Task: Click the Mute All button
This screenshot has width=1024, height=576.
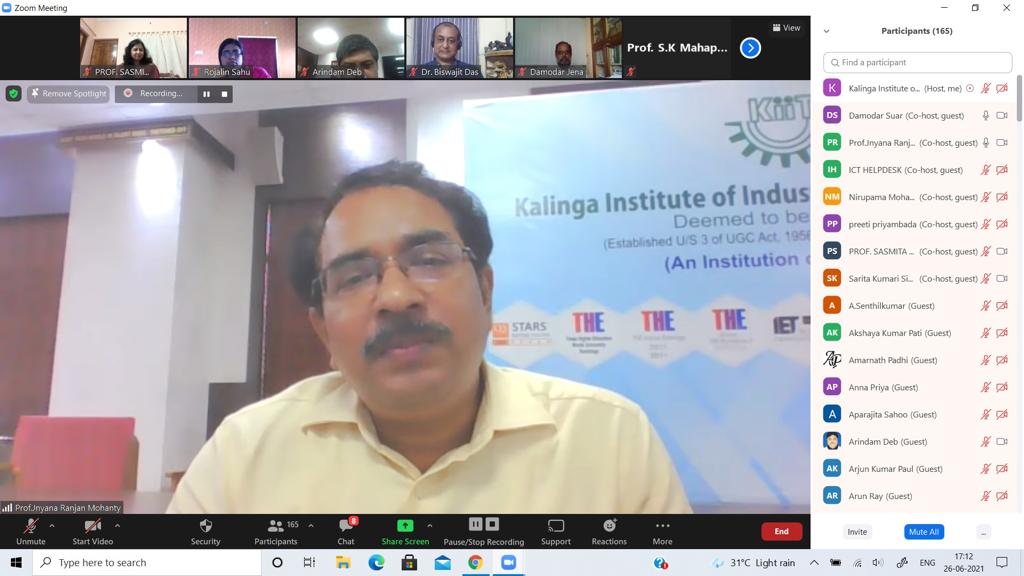Action: tap(923, 532)
